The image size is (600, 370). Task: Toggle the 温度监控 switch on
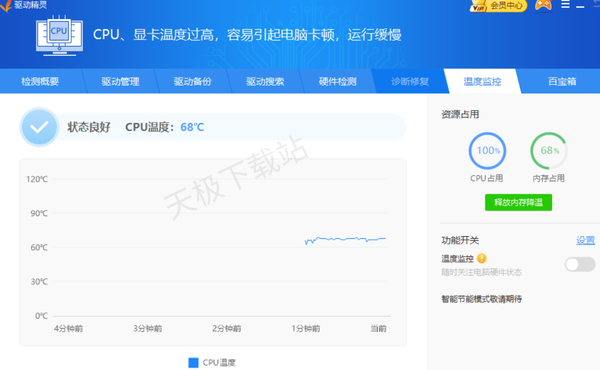(x=580, y=264)
